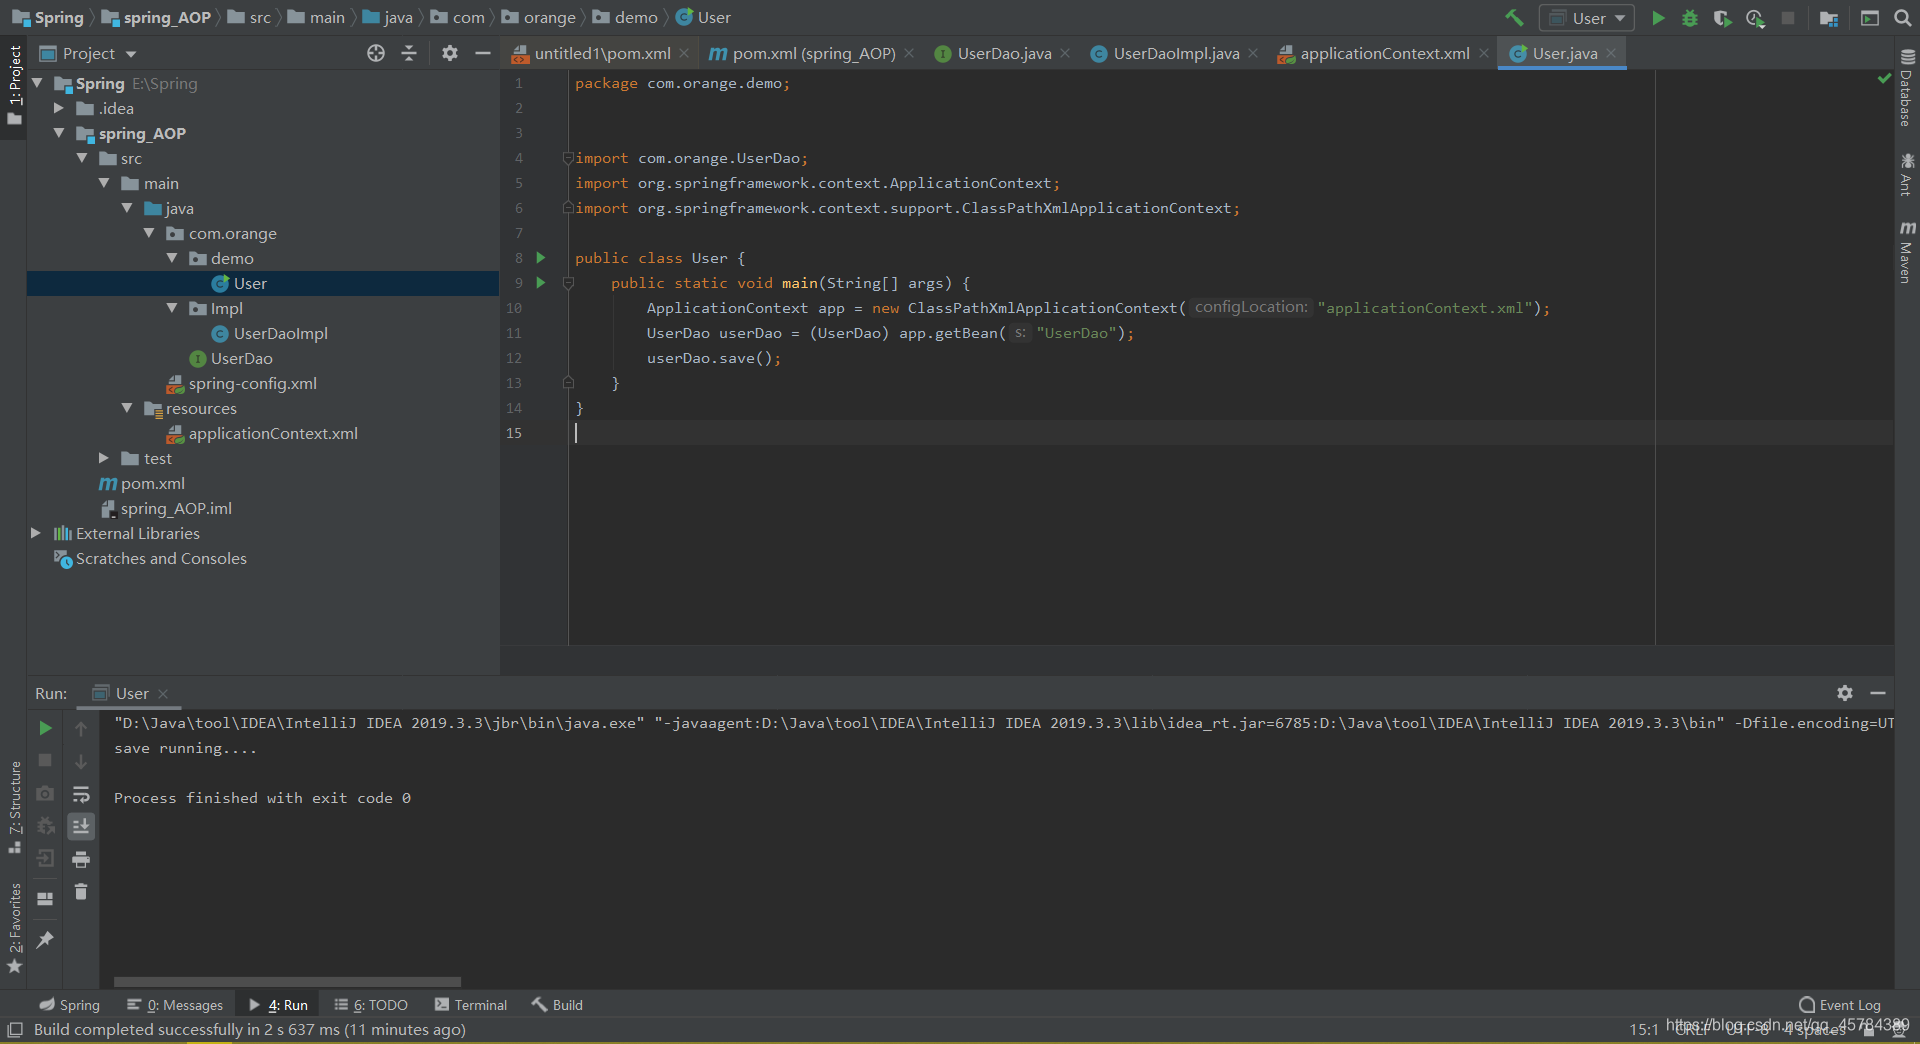Clear the console with trash icon
1920x1044 pixels.
81,891
